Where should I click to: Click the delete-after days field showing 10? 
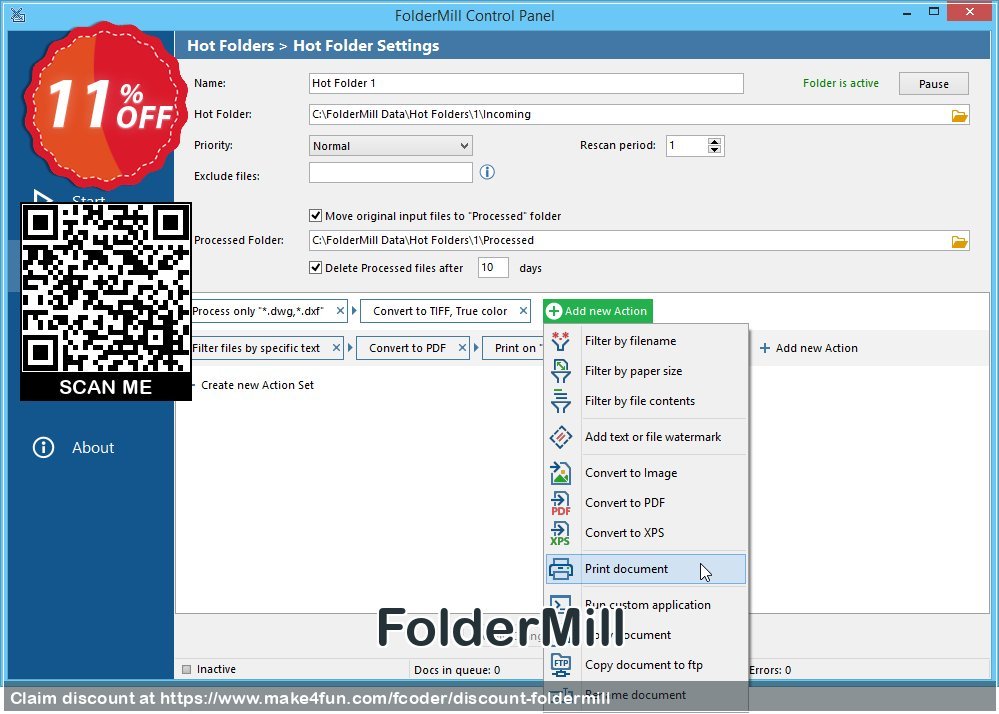tap(493, 268)
